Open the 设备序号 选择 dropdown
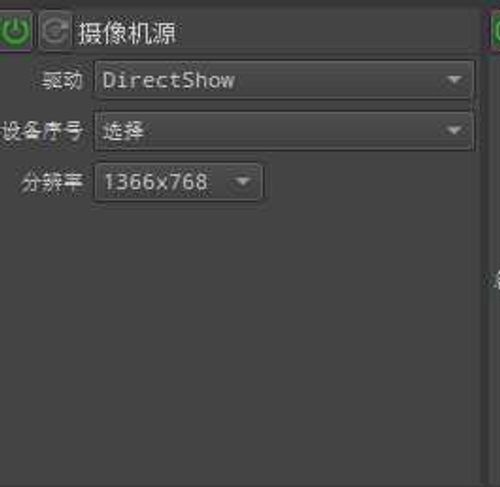Viewport: 500px width, 487px height. point(284,131)
